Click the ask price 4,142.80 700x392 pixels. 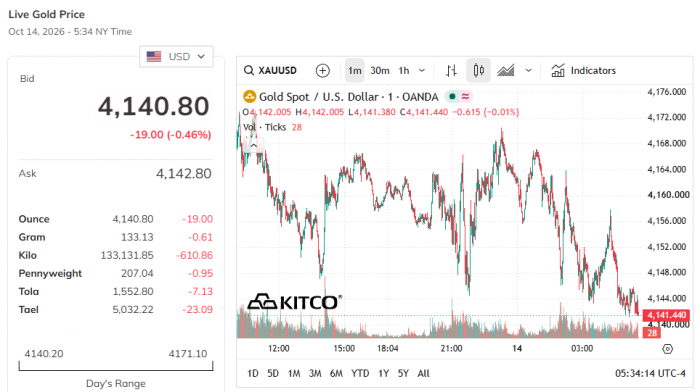pos(183,174)
